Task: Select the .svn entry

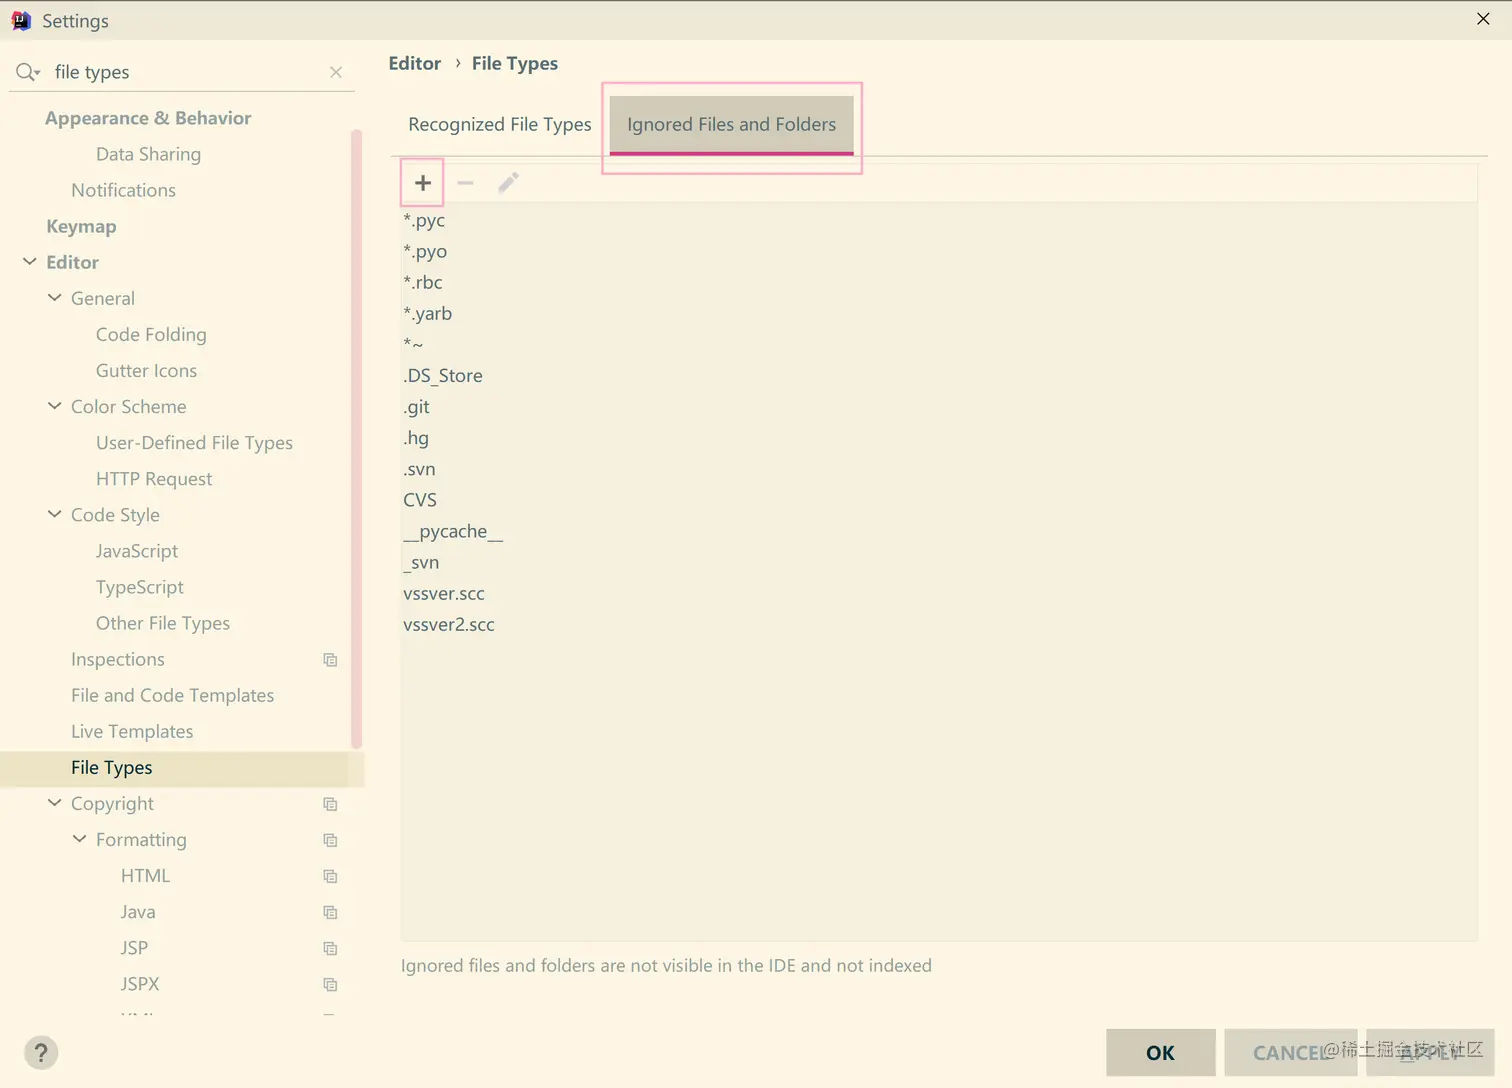Action: [939, 469]
